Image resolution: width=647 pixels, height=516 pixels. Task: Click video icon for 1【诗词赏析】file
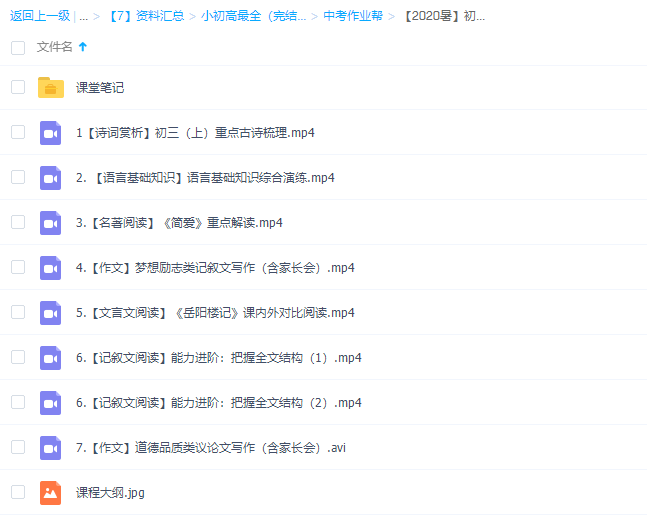(x=51, y=133)
